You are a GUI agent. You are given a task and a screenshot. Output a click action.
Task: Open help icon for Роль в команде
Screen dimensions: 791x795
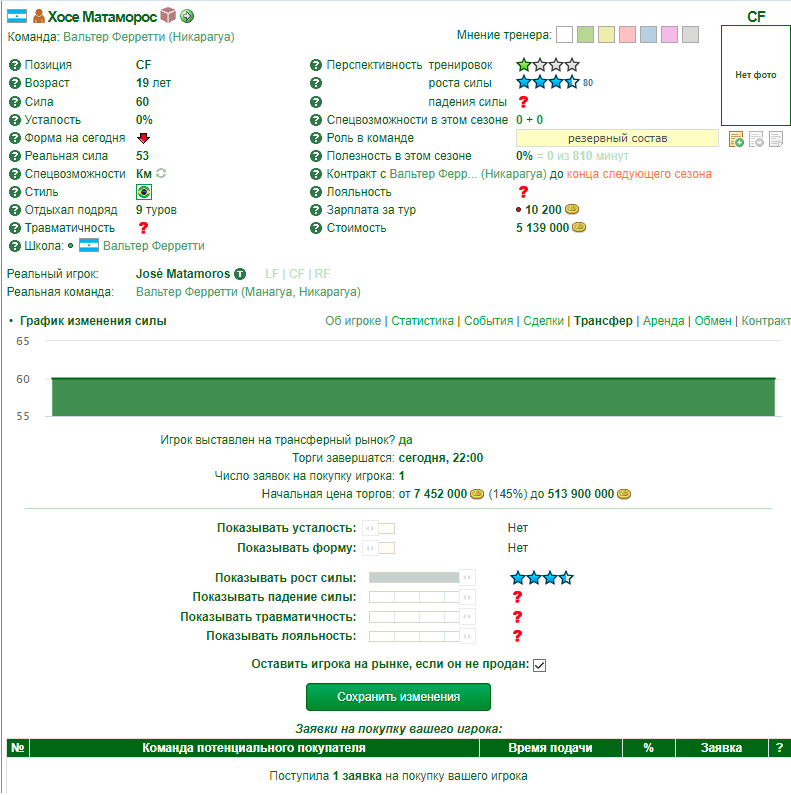(x=316, y=138)
